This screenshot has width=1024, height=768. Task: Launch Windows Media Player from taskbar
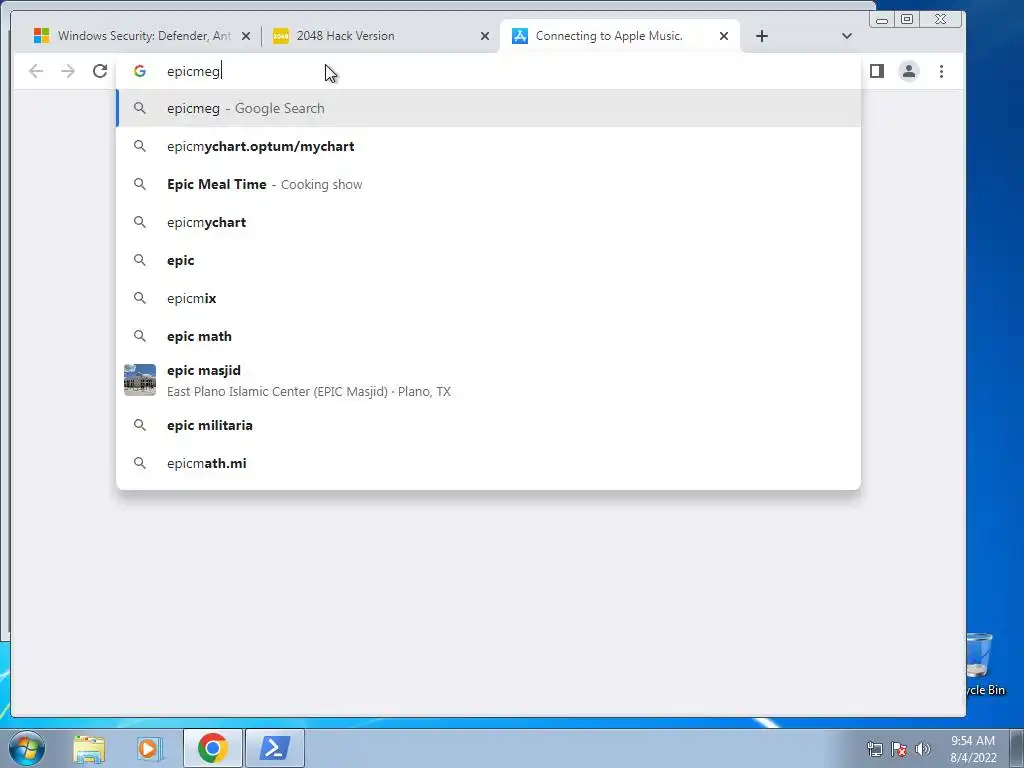click(150, 749)
